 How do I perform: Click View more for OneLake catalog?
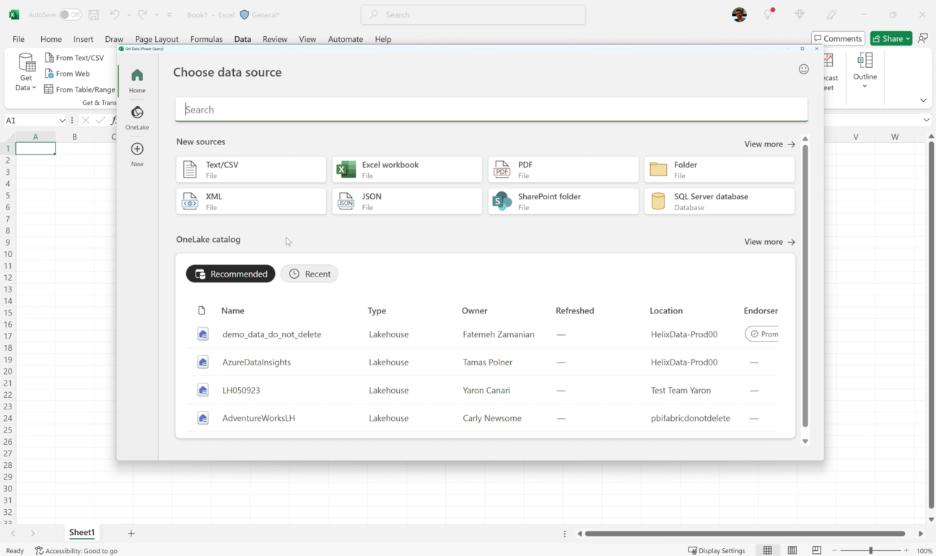(x=769, y=242)
